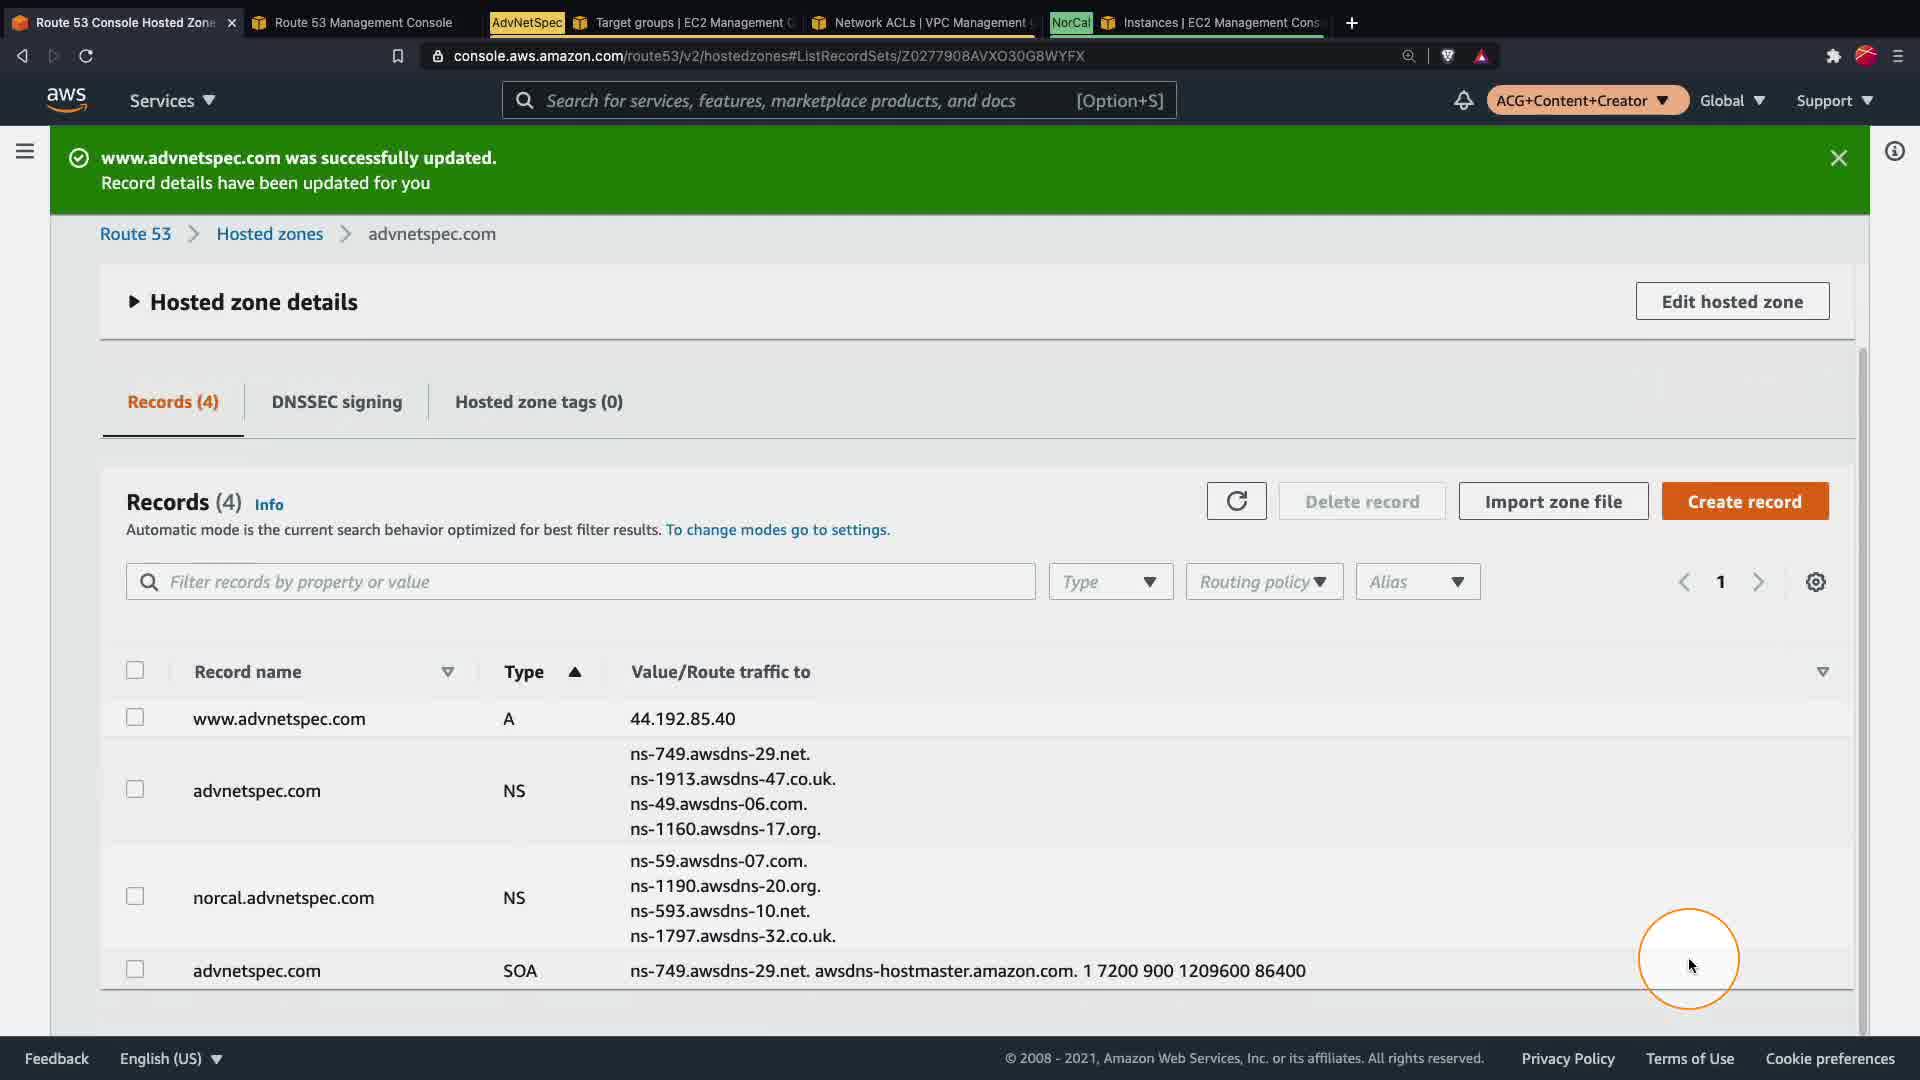Click the notifications bell icon

coord(1463,100)
